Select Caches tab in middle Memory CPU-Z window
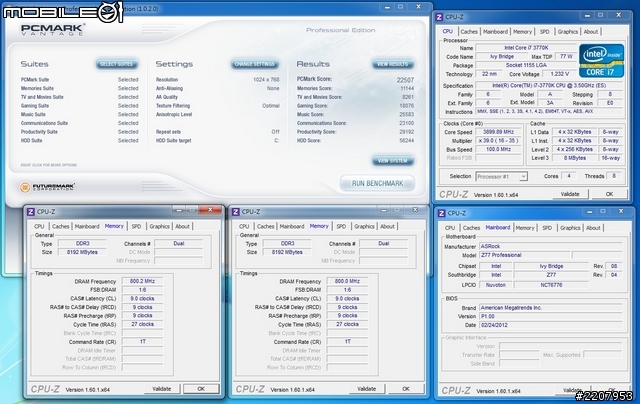Image resolution: width=640 pixels, height=404 pixels. 265,226
